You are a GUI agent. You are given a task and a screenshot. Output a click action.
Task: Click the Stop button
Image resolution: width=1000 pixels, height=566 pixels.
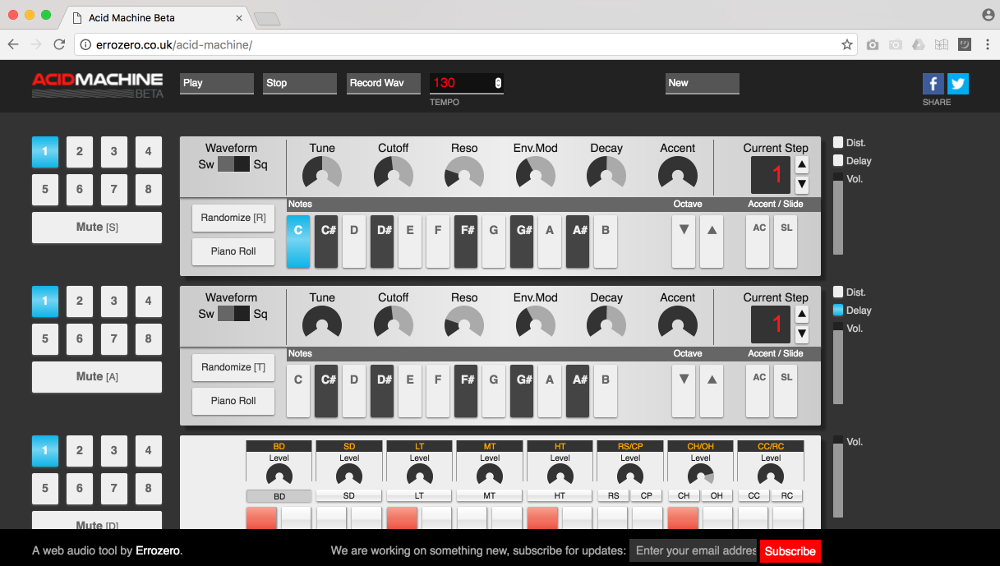(x=300, y=83)
